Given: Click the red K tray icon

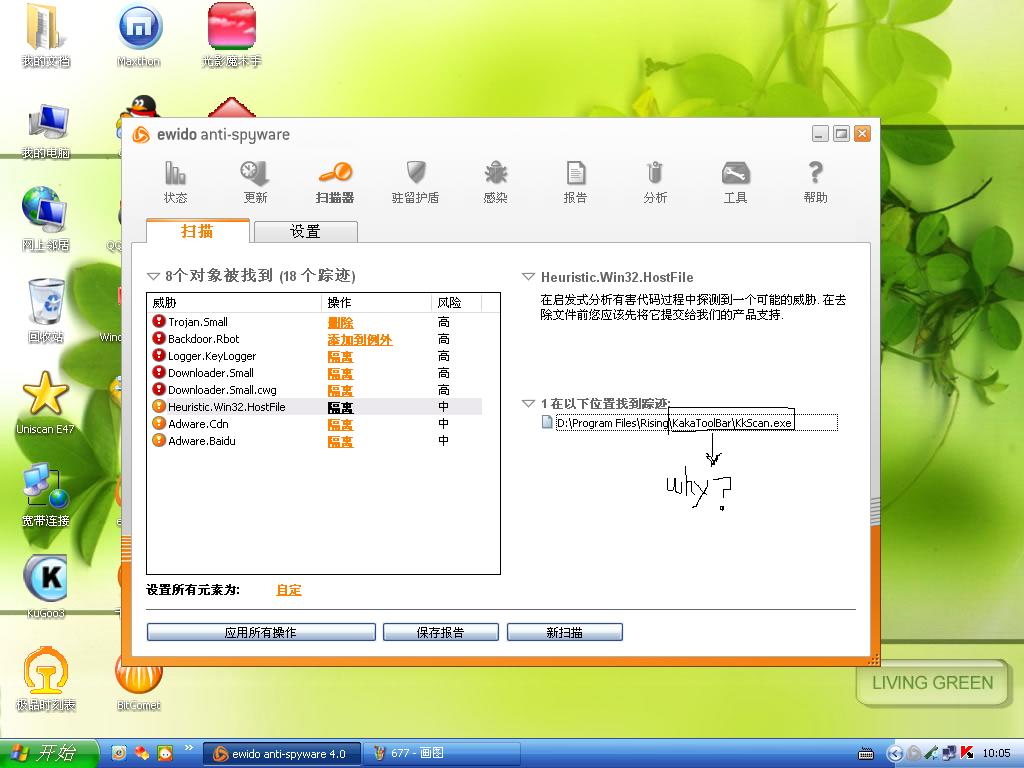Looking at the screenshot, I should click(x=967, y=753).
